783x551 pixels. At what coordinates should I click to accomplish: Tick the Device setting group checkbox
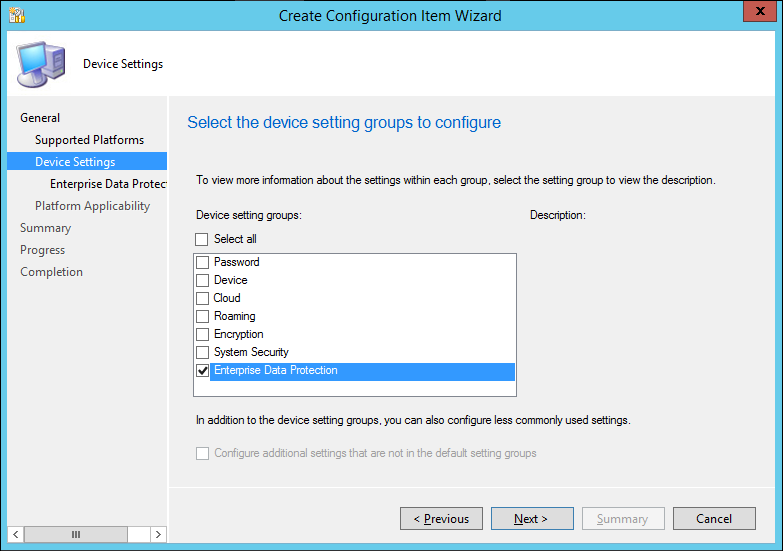(203, 280)
